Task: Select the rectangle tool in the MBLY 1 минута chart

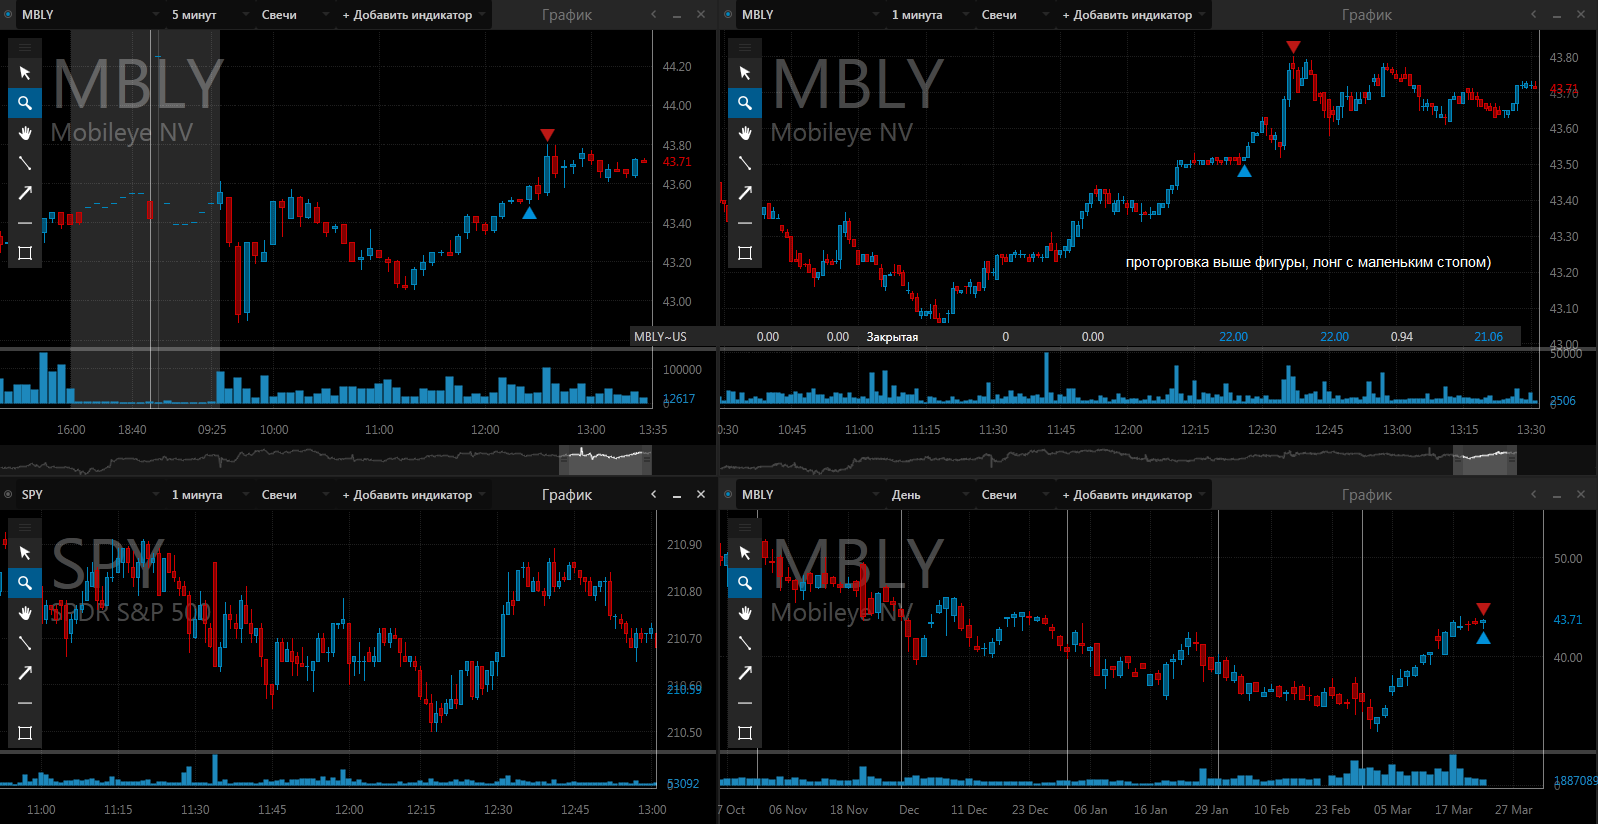Action: pos(745,253)
